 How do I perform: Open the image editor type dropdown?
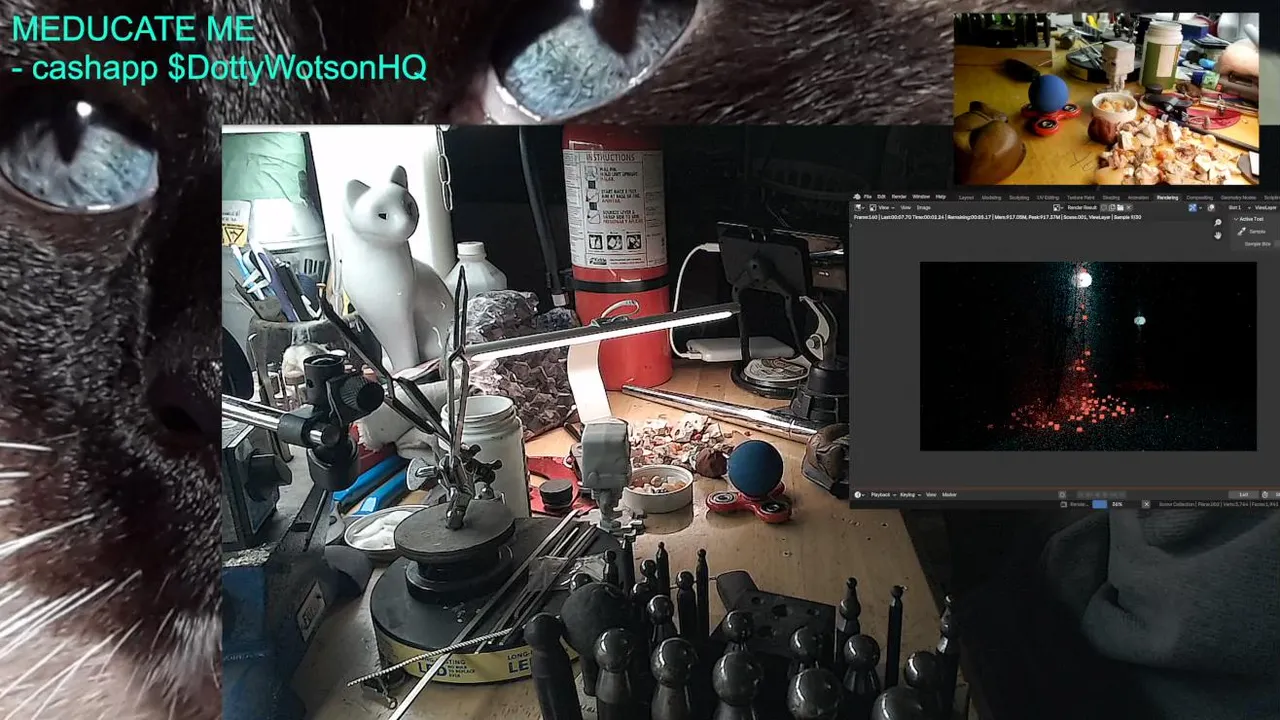point(860,208)
